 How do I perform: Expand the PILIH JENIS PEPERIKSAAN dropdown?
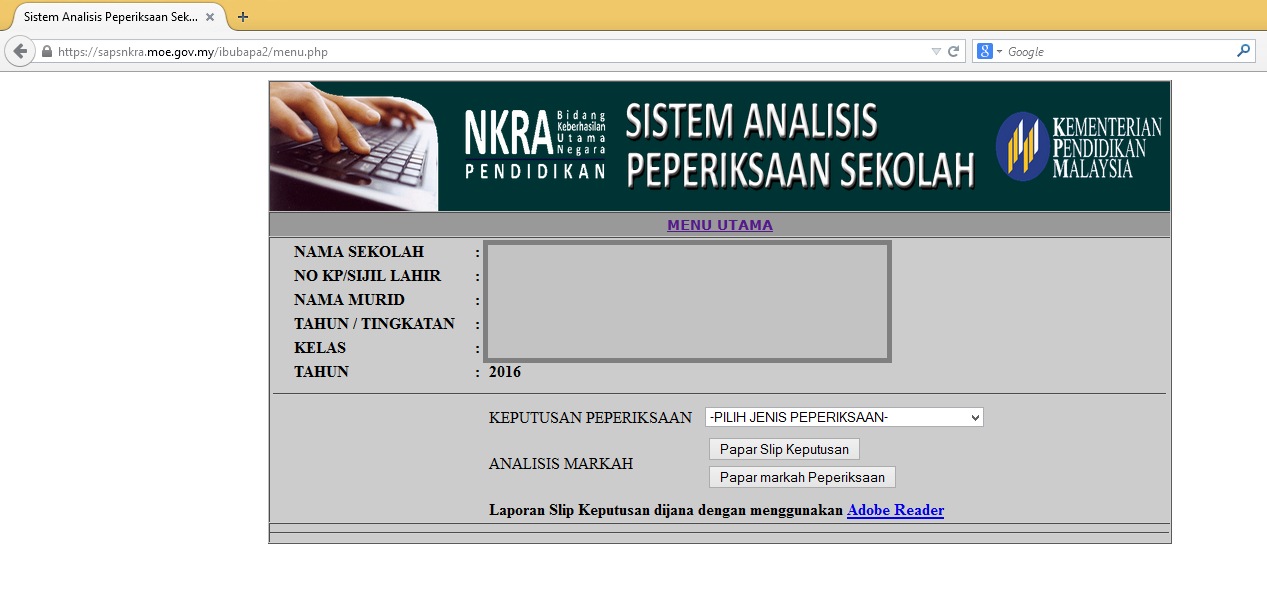(844, 417)
